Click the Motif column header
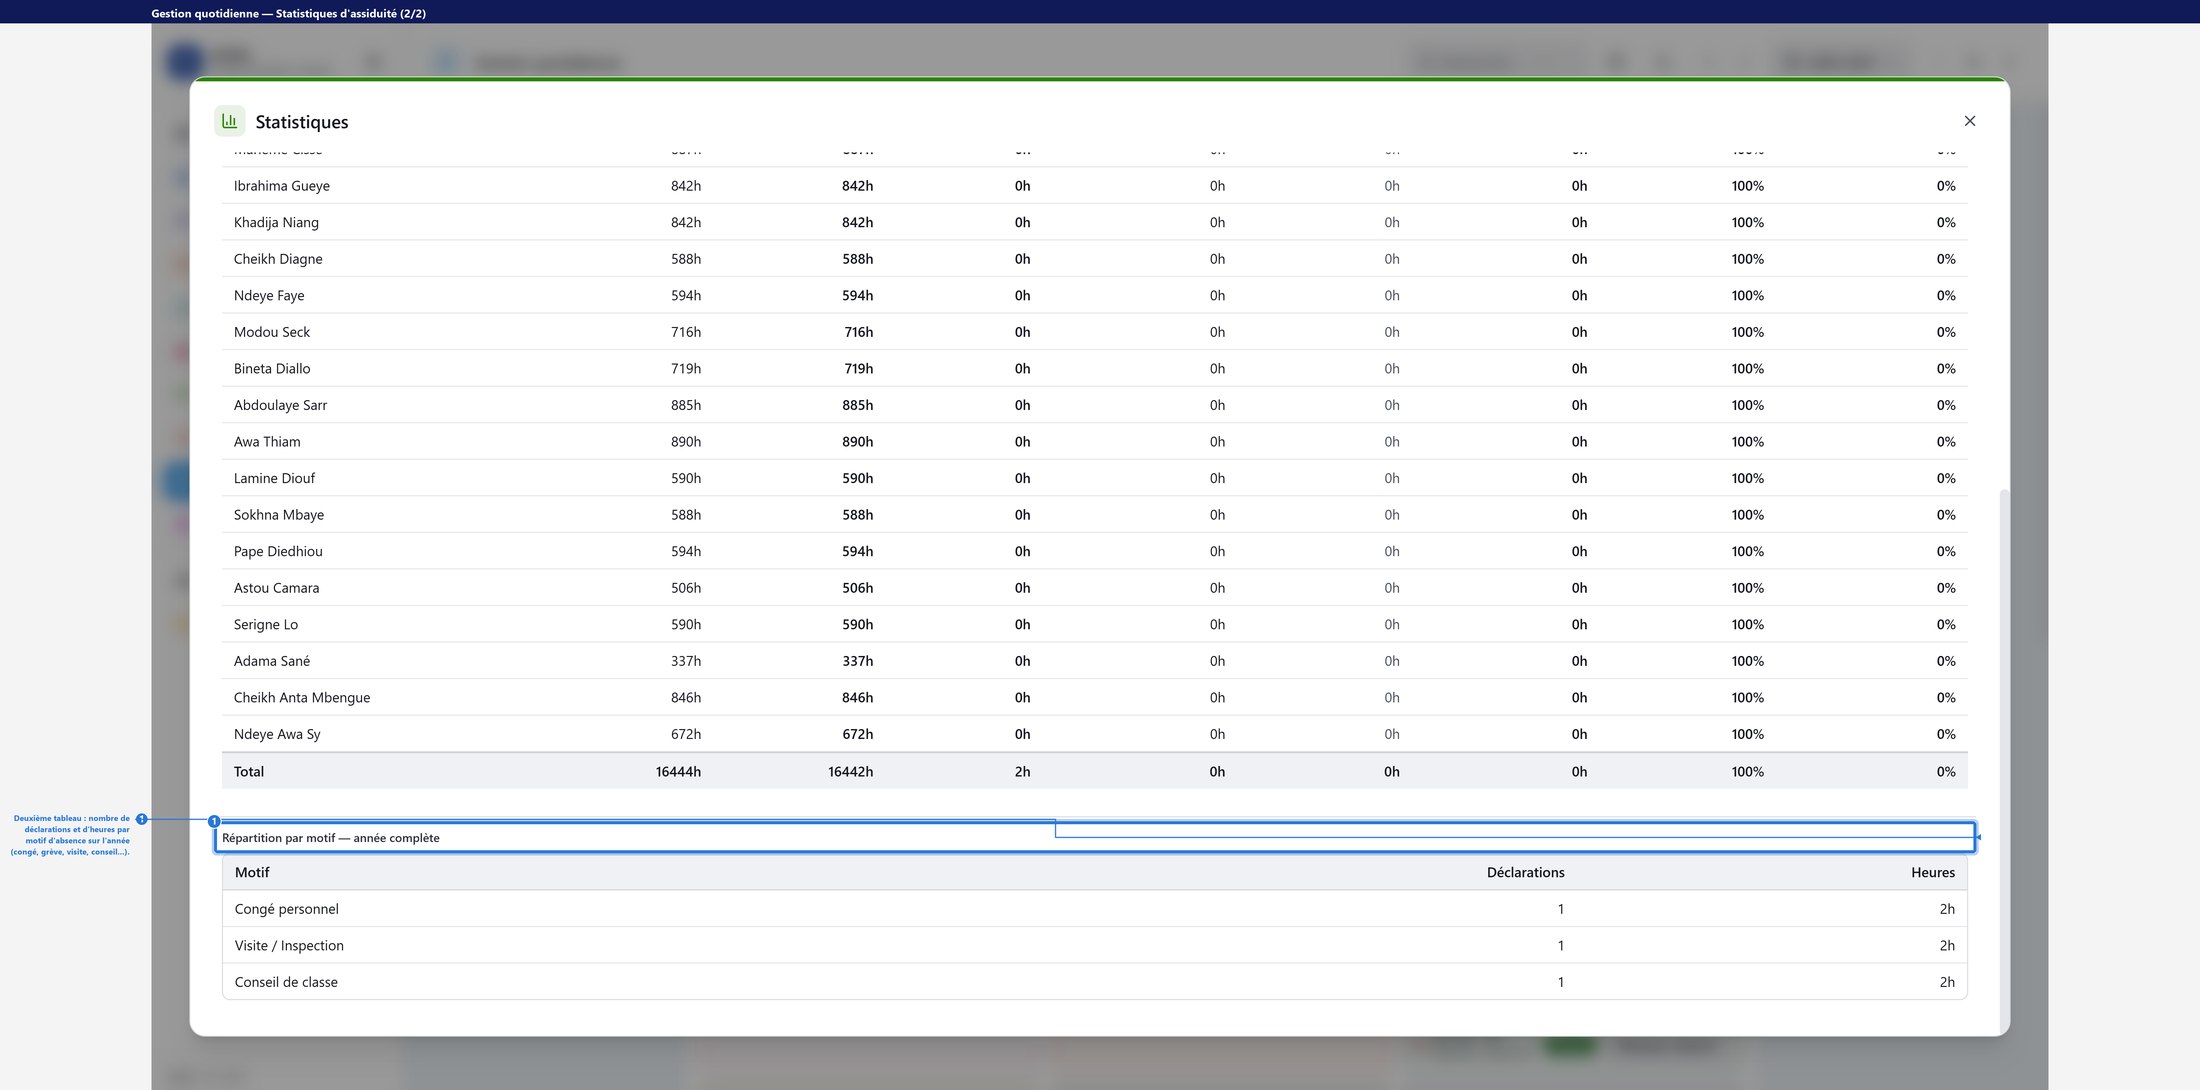Screen dimensions: 2200x1090 [x=252, y=872]
